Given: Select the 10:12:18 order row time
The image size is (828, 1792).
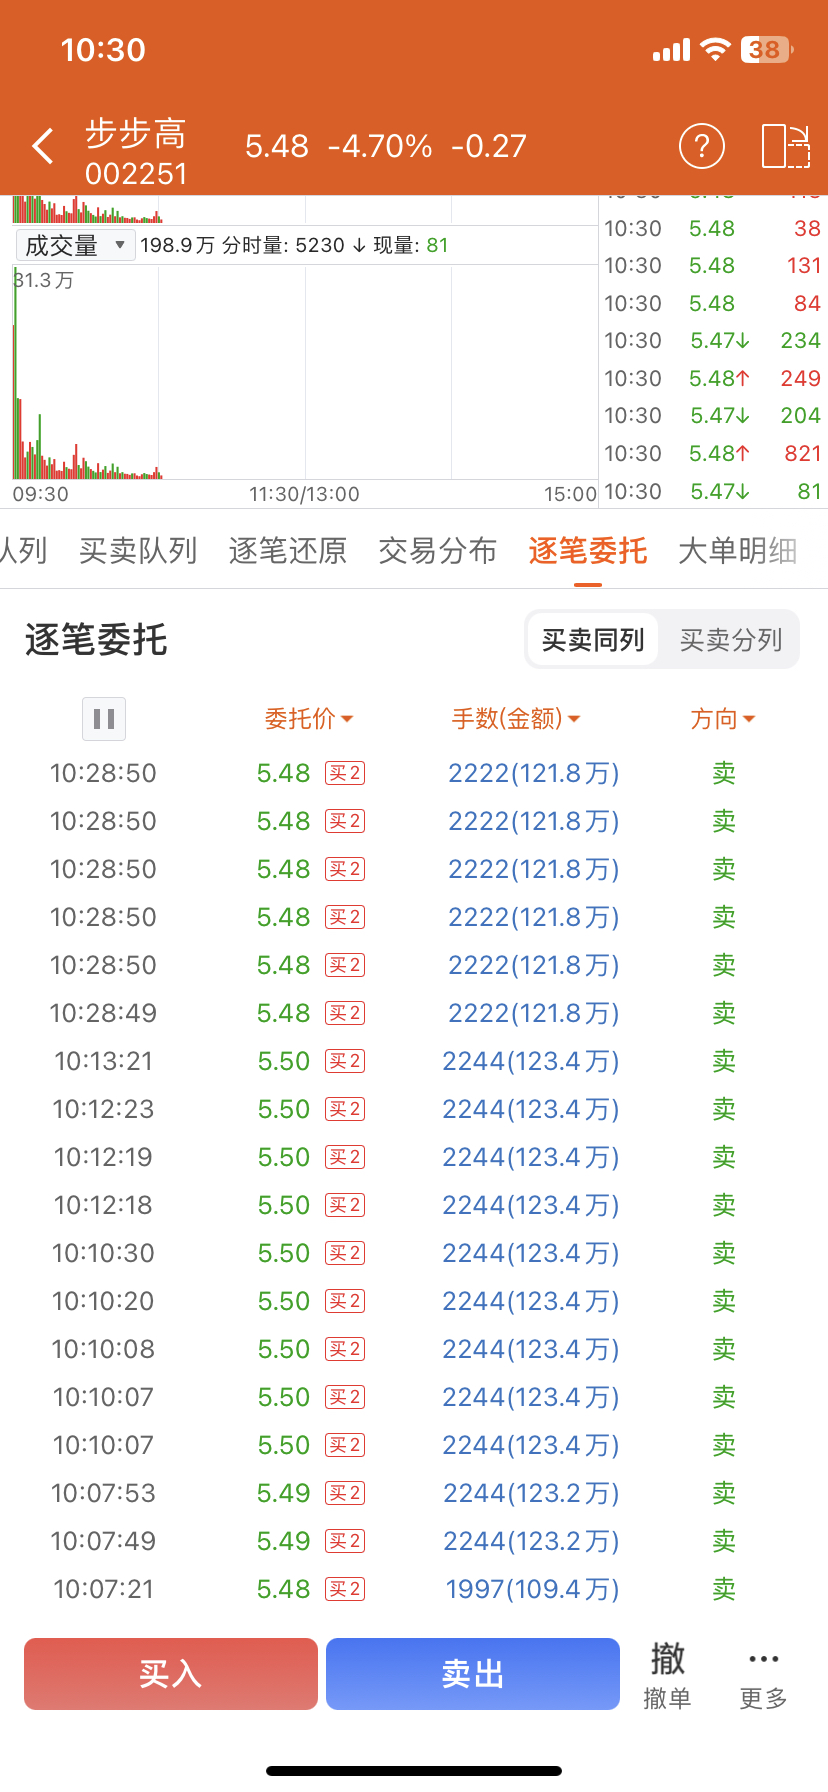Looking at the screenshot, I should point(103,1205).
